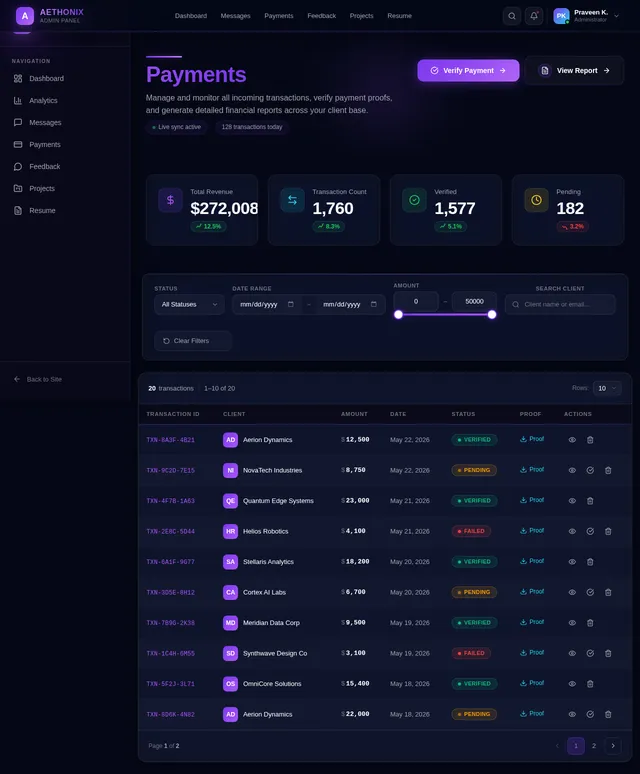Delete the Stellaris Analytics transaction

point(590,562)
